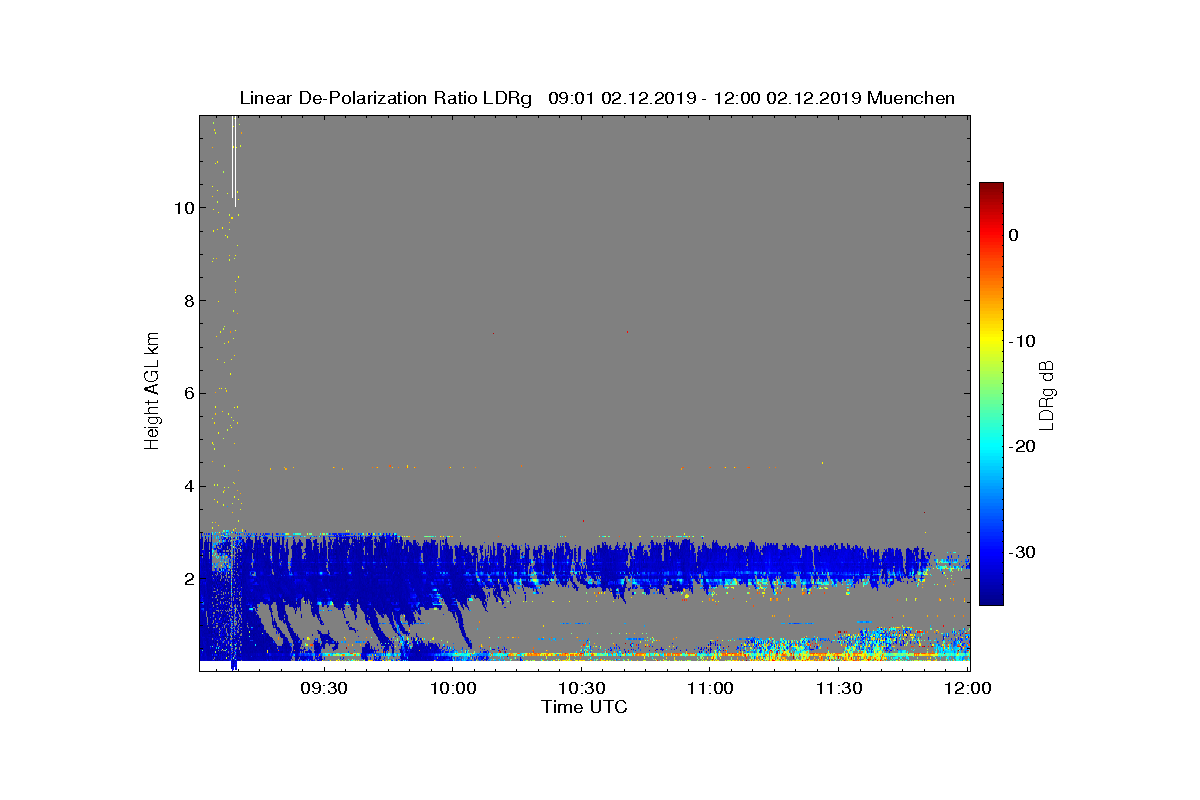This screenshot has width=1200, height=800.
Task: Click the height tick label 6
Action: tap(188, 394)
